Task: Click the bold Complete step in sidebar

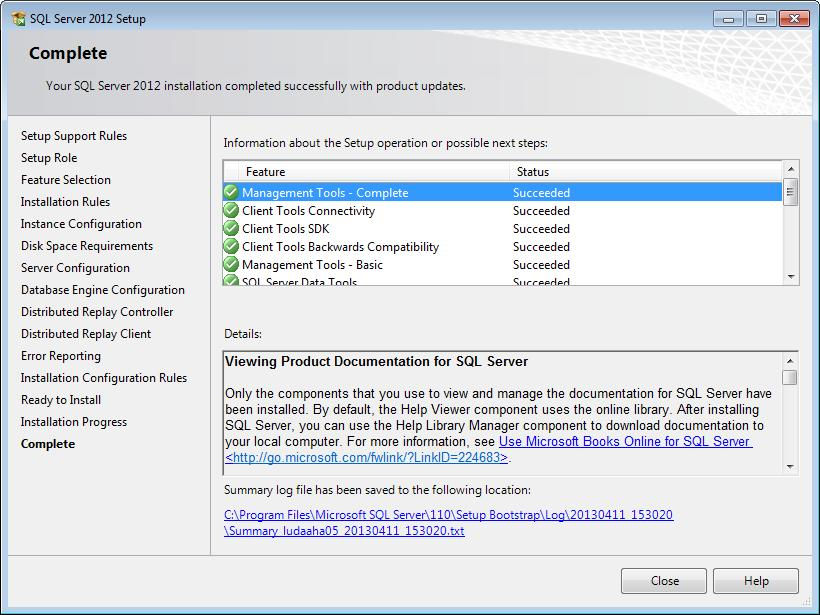Action: click(x=48, y=443)
